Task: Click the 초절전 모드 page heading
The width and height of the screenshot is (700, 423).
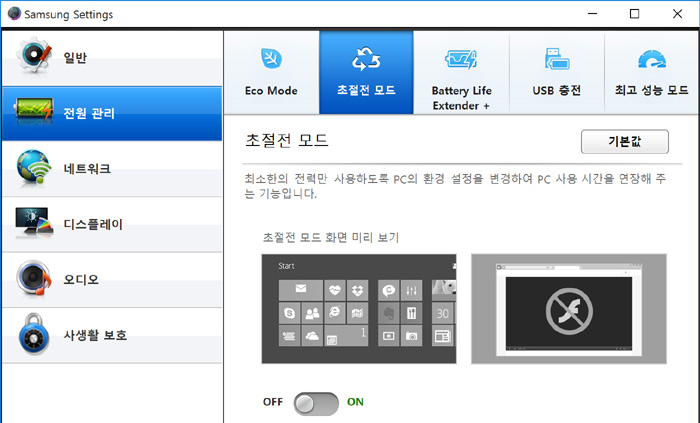Action: (x=287, y=141)
